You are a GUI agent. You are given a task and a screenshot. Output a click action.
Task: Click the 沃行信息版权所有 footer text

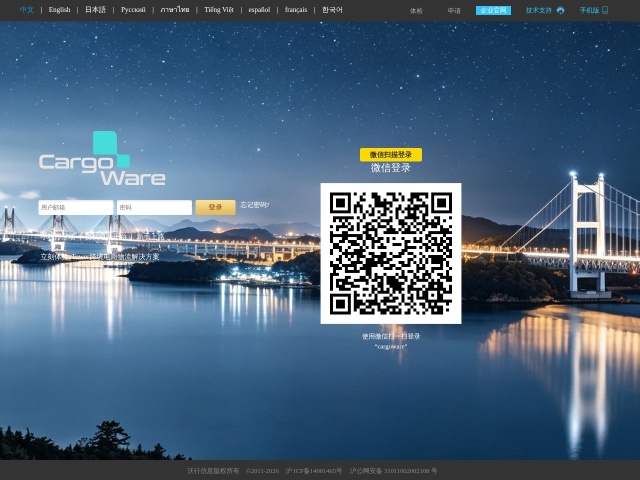213,471
